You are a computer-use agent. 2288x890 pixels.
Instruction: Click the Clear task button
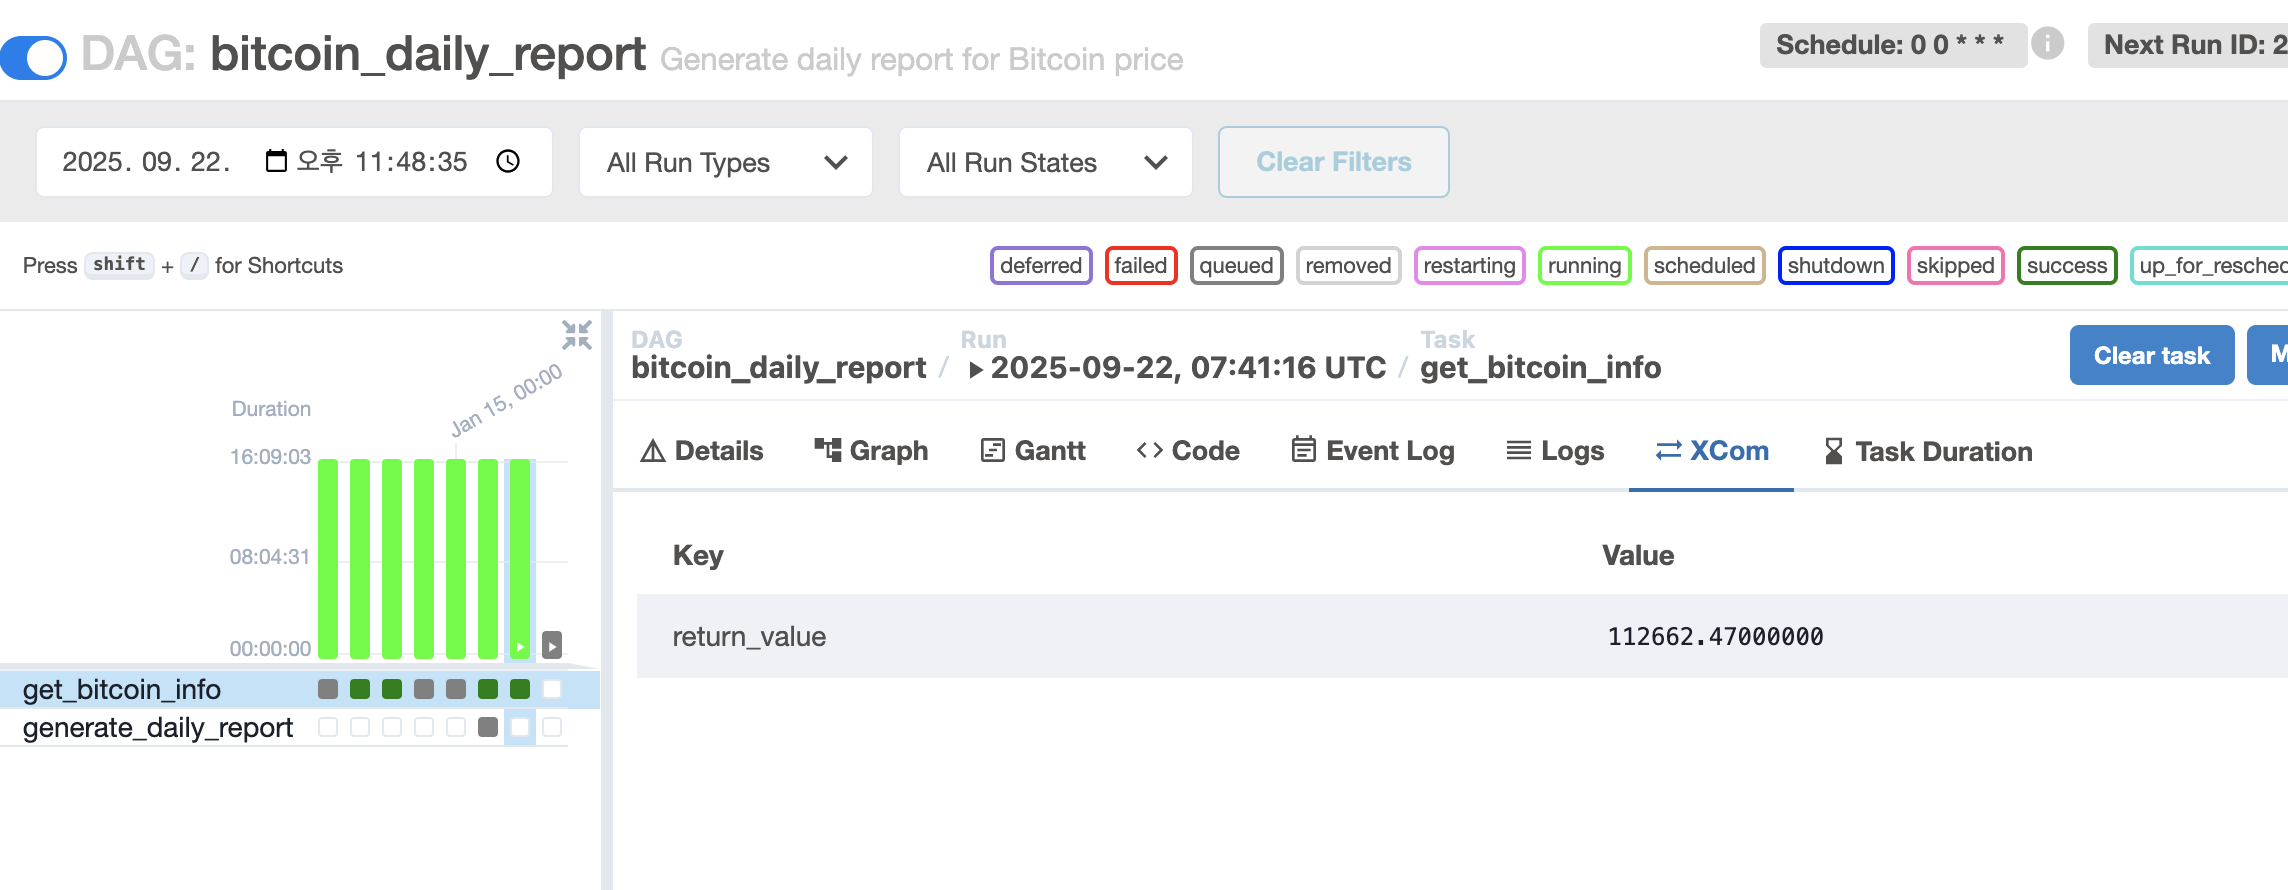point(2151,355)
